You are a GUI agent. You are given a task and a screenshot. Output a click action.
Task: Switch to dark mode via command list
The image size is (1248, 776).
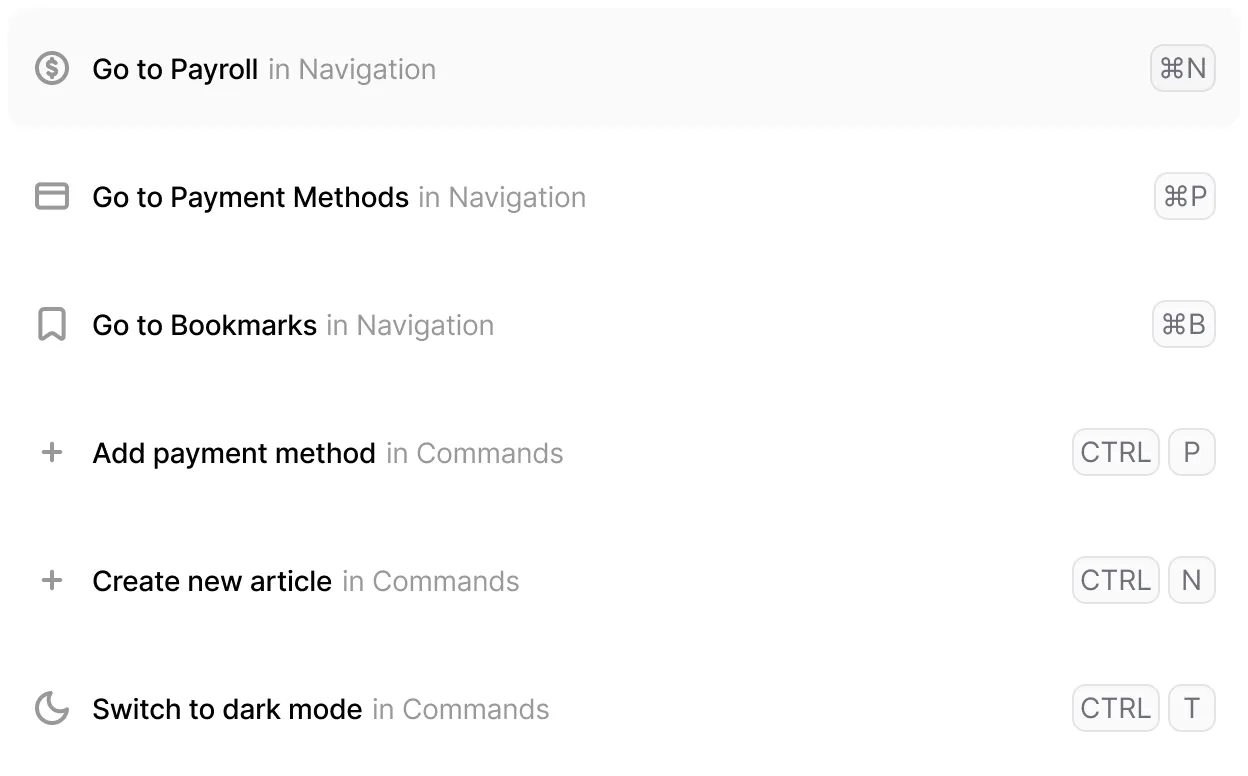click(227, 709)
